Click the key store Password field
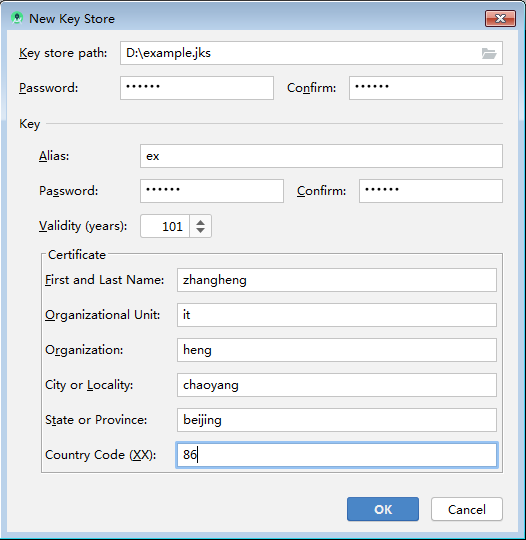The height and width of the screenshot is (540, 526). click(197, 88)
